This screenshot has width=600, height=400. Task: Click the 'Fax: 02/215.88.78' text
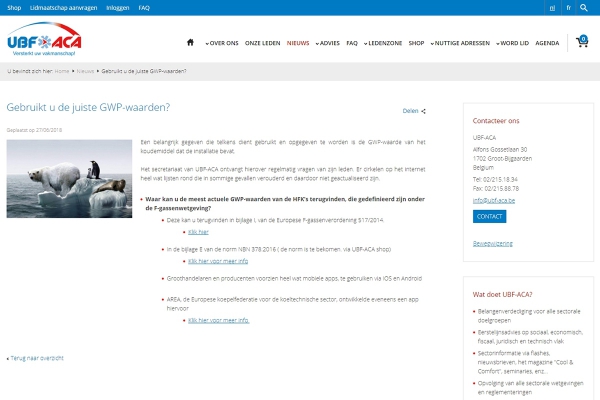point(496,189)
